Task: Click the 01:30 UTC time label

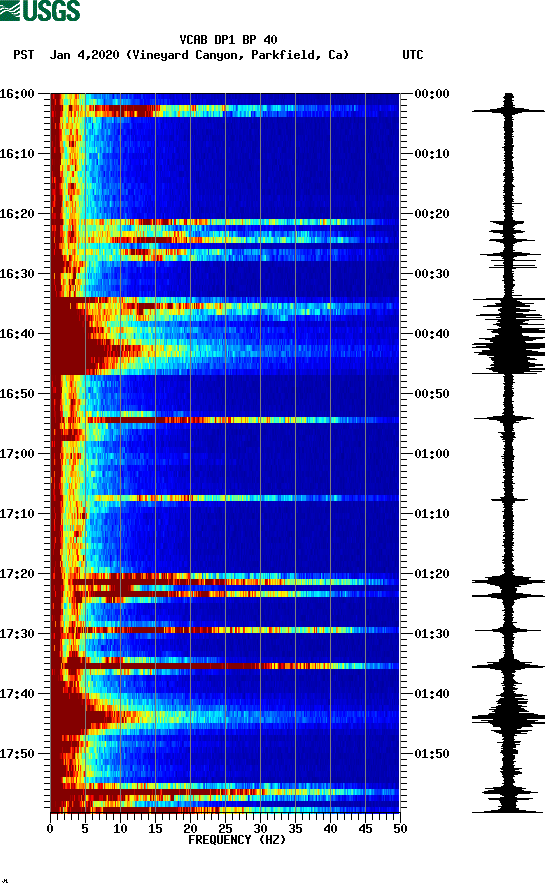Action: [432, 634]
